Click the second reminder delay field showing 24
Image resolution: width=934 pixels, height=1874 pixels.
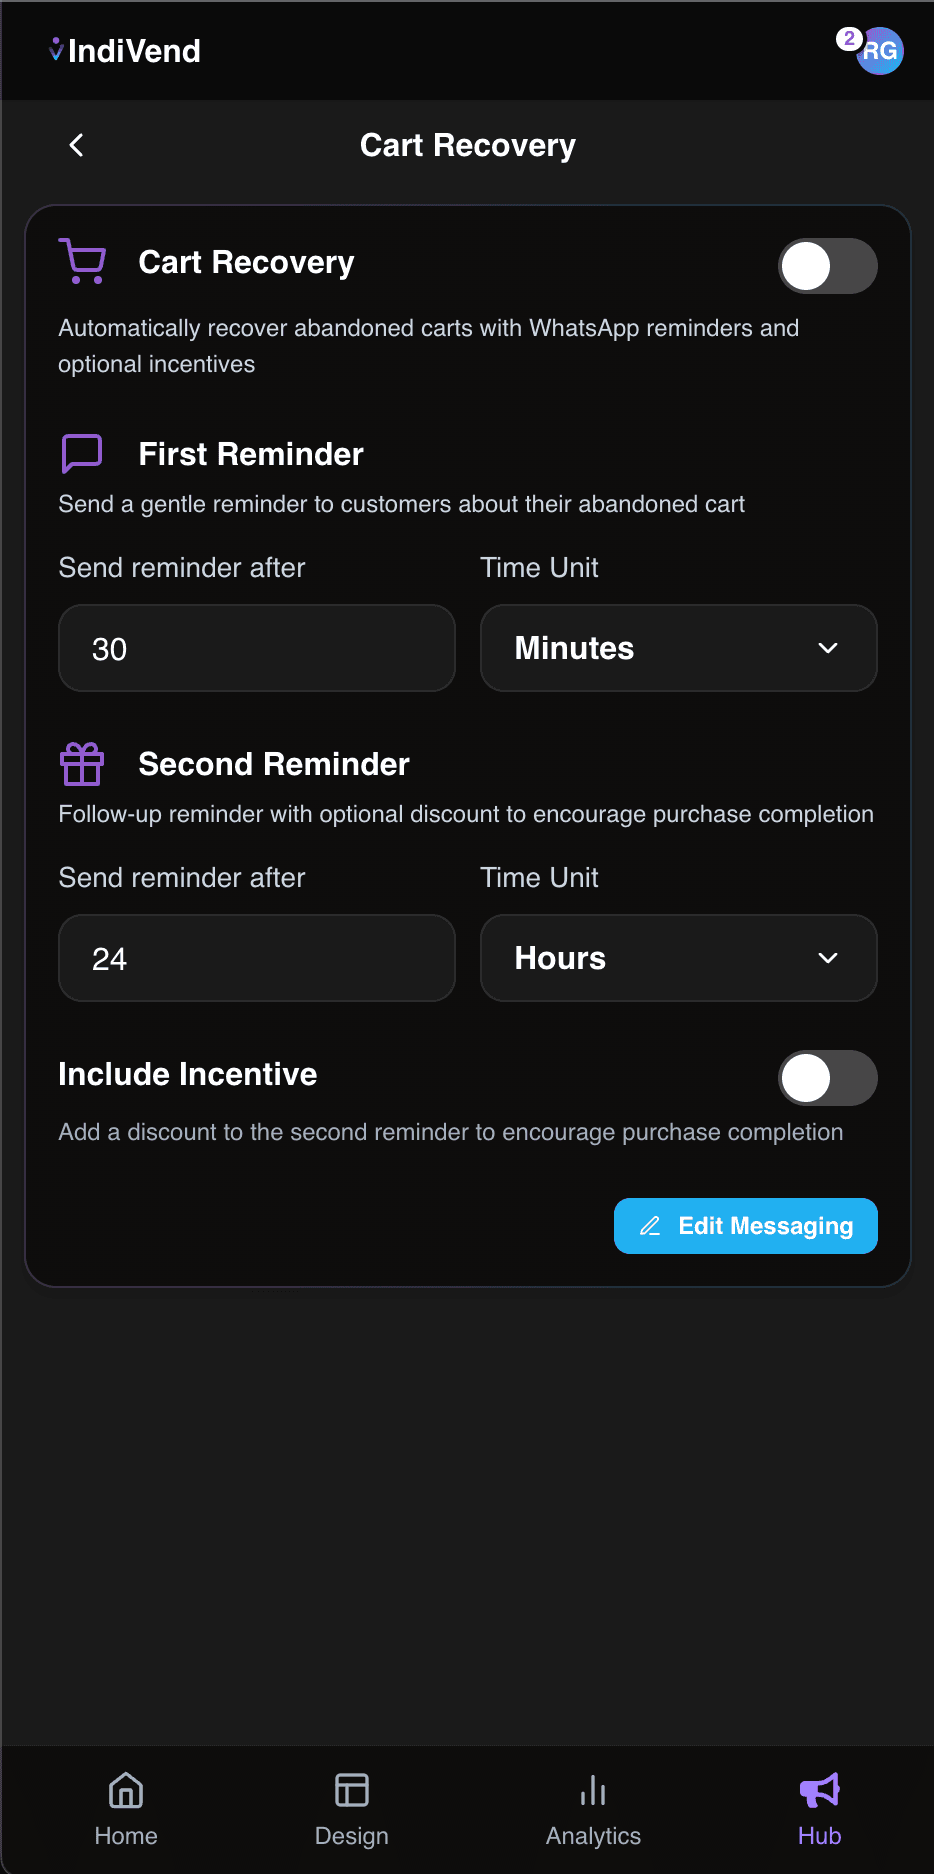click(257, 958)
